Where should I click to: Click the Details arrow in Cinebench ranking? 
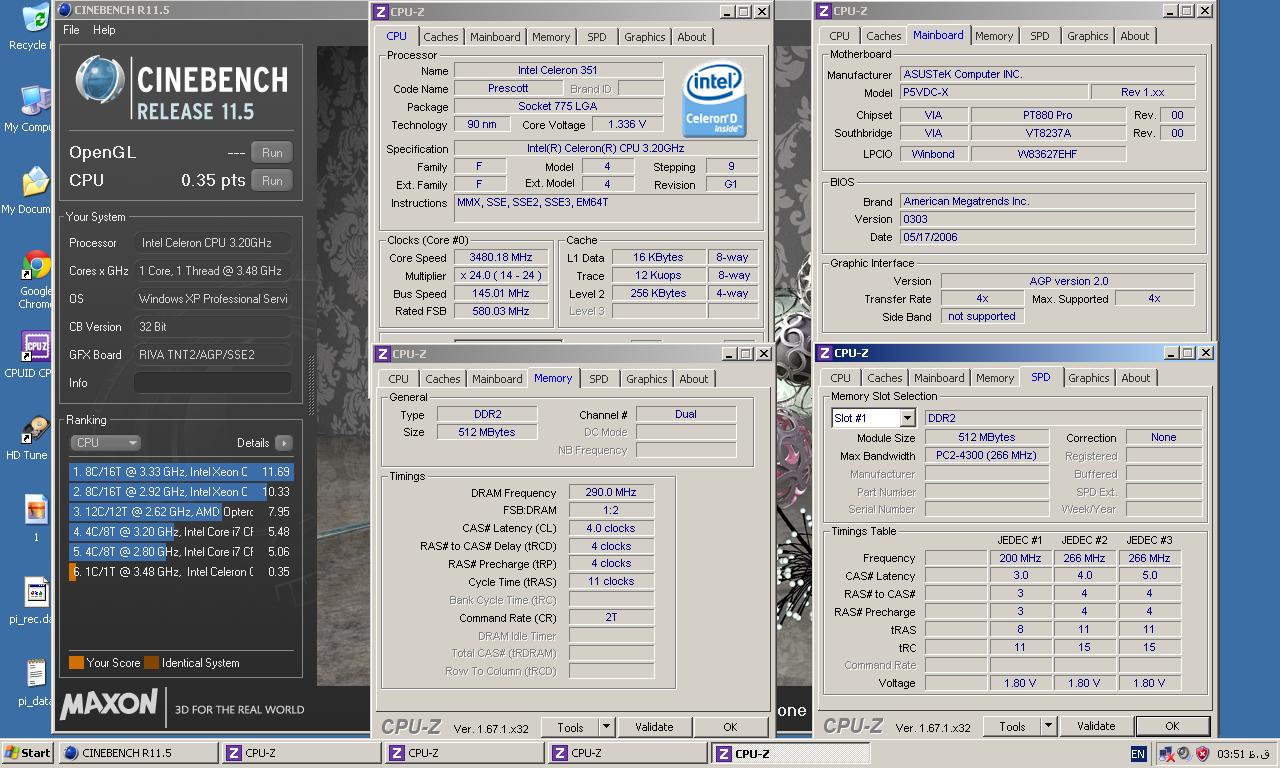[284, 443]
